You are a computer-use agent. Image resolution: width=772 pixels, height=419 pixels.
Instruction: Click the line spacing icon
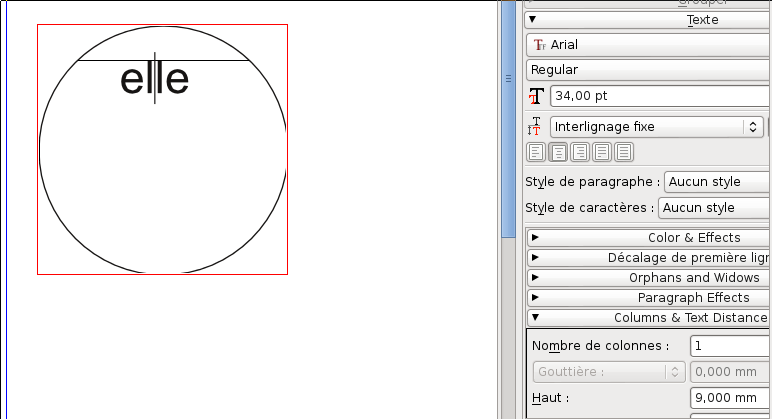536,127
